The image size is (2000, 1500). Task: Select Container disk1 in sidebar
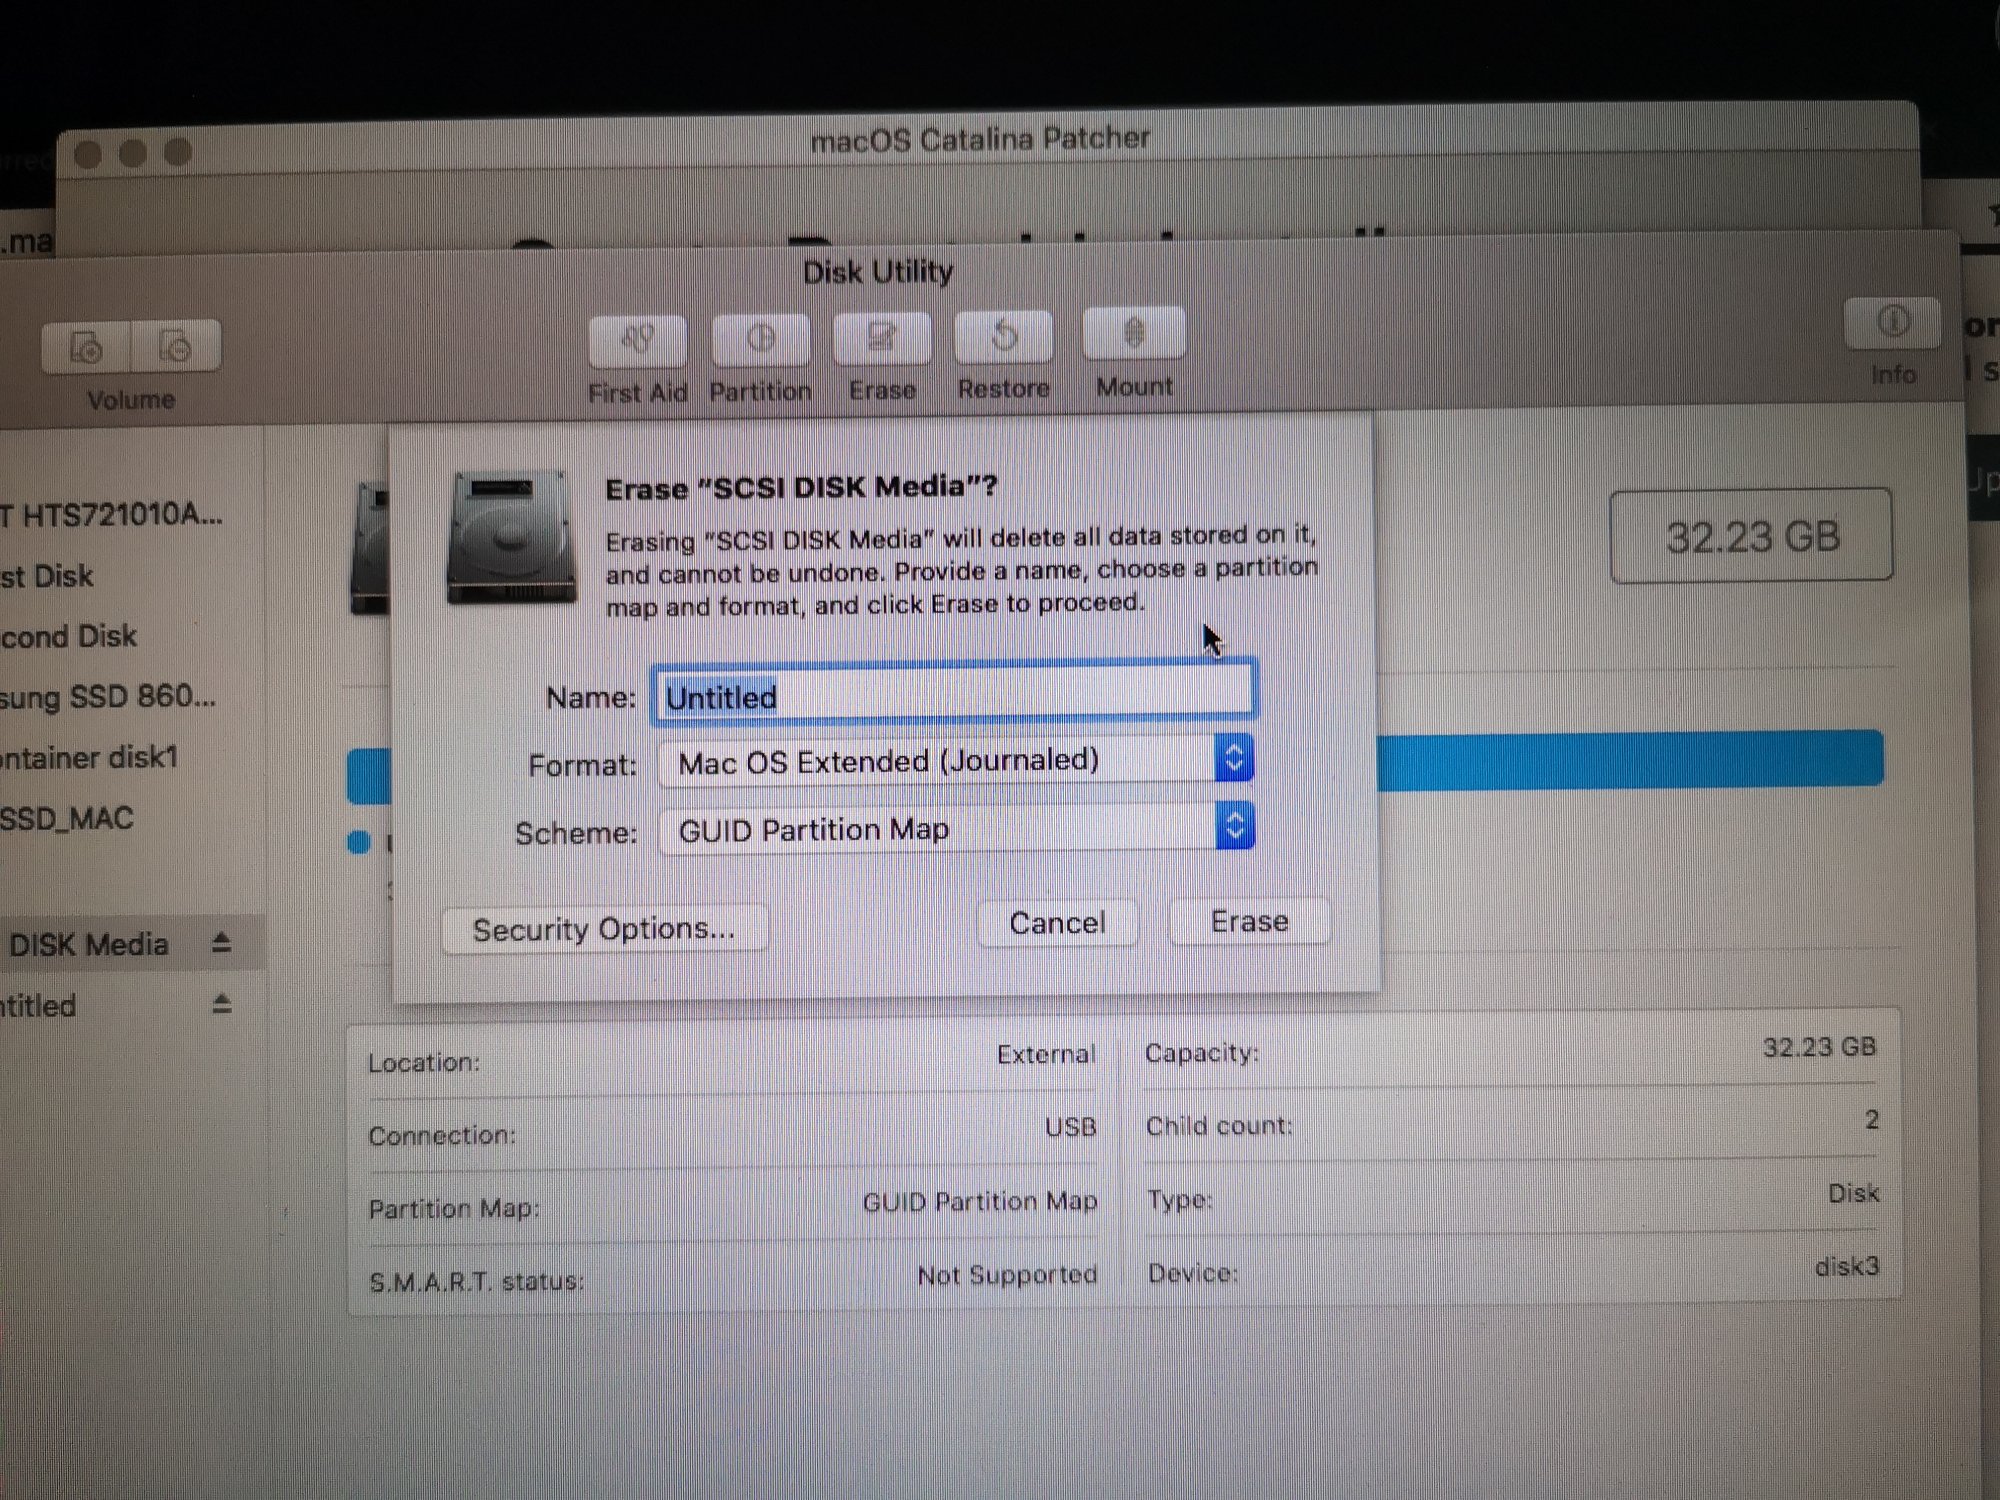coord(90,757)
